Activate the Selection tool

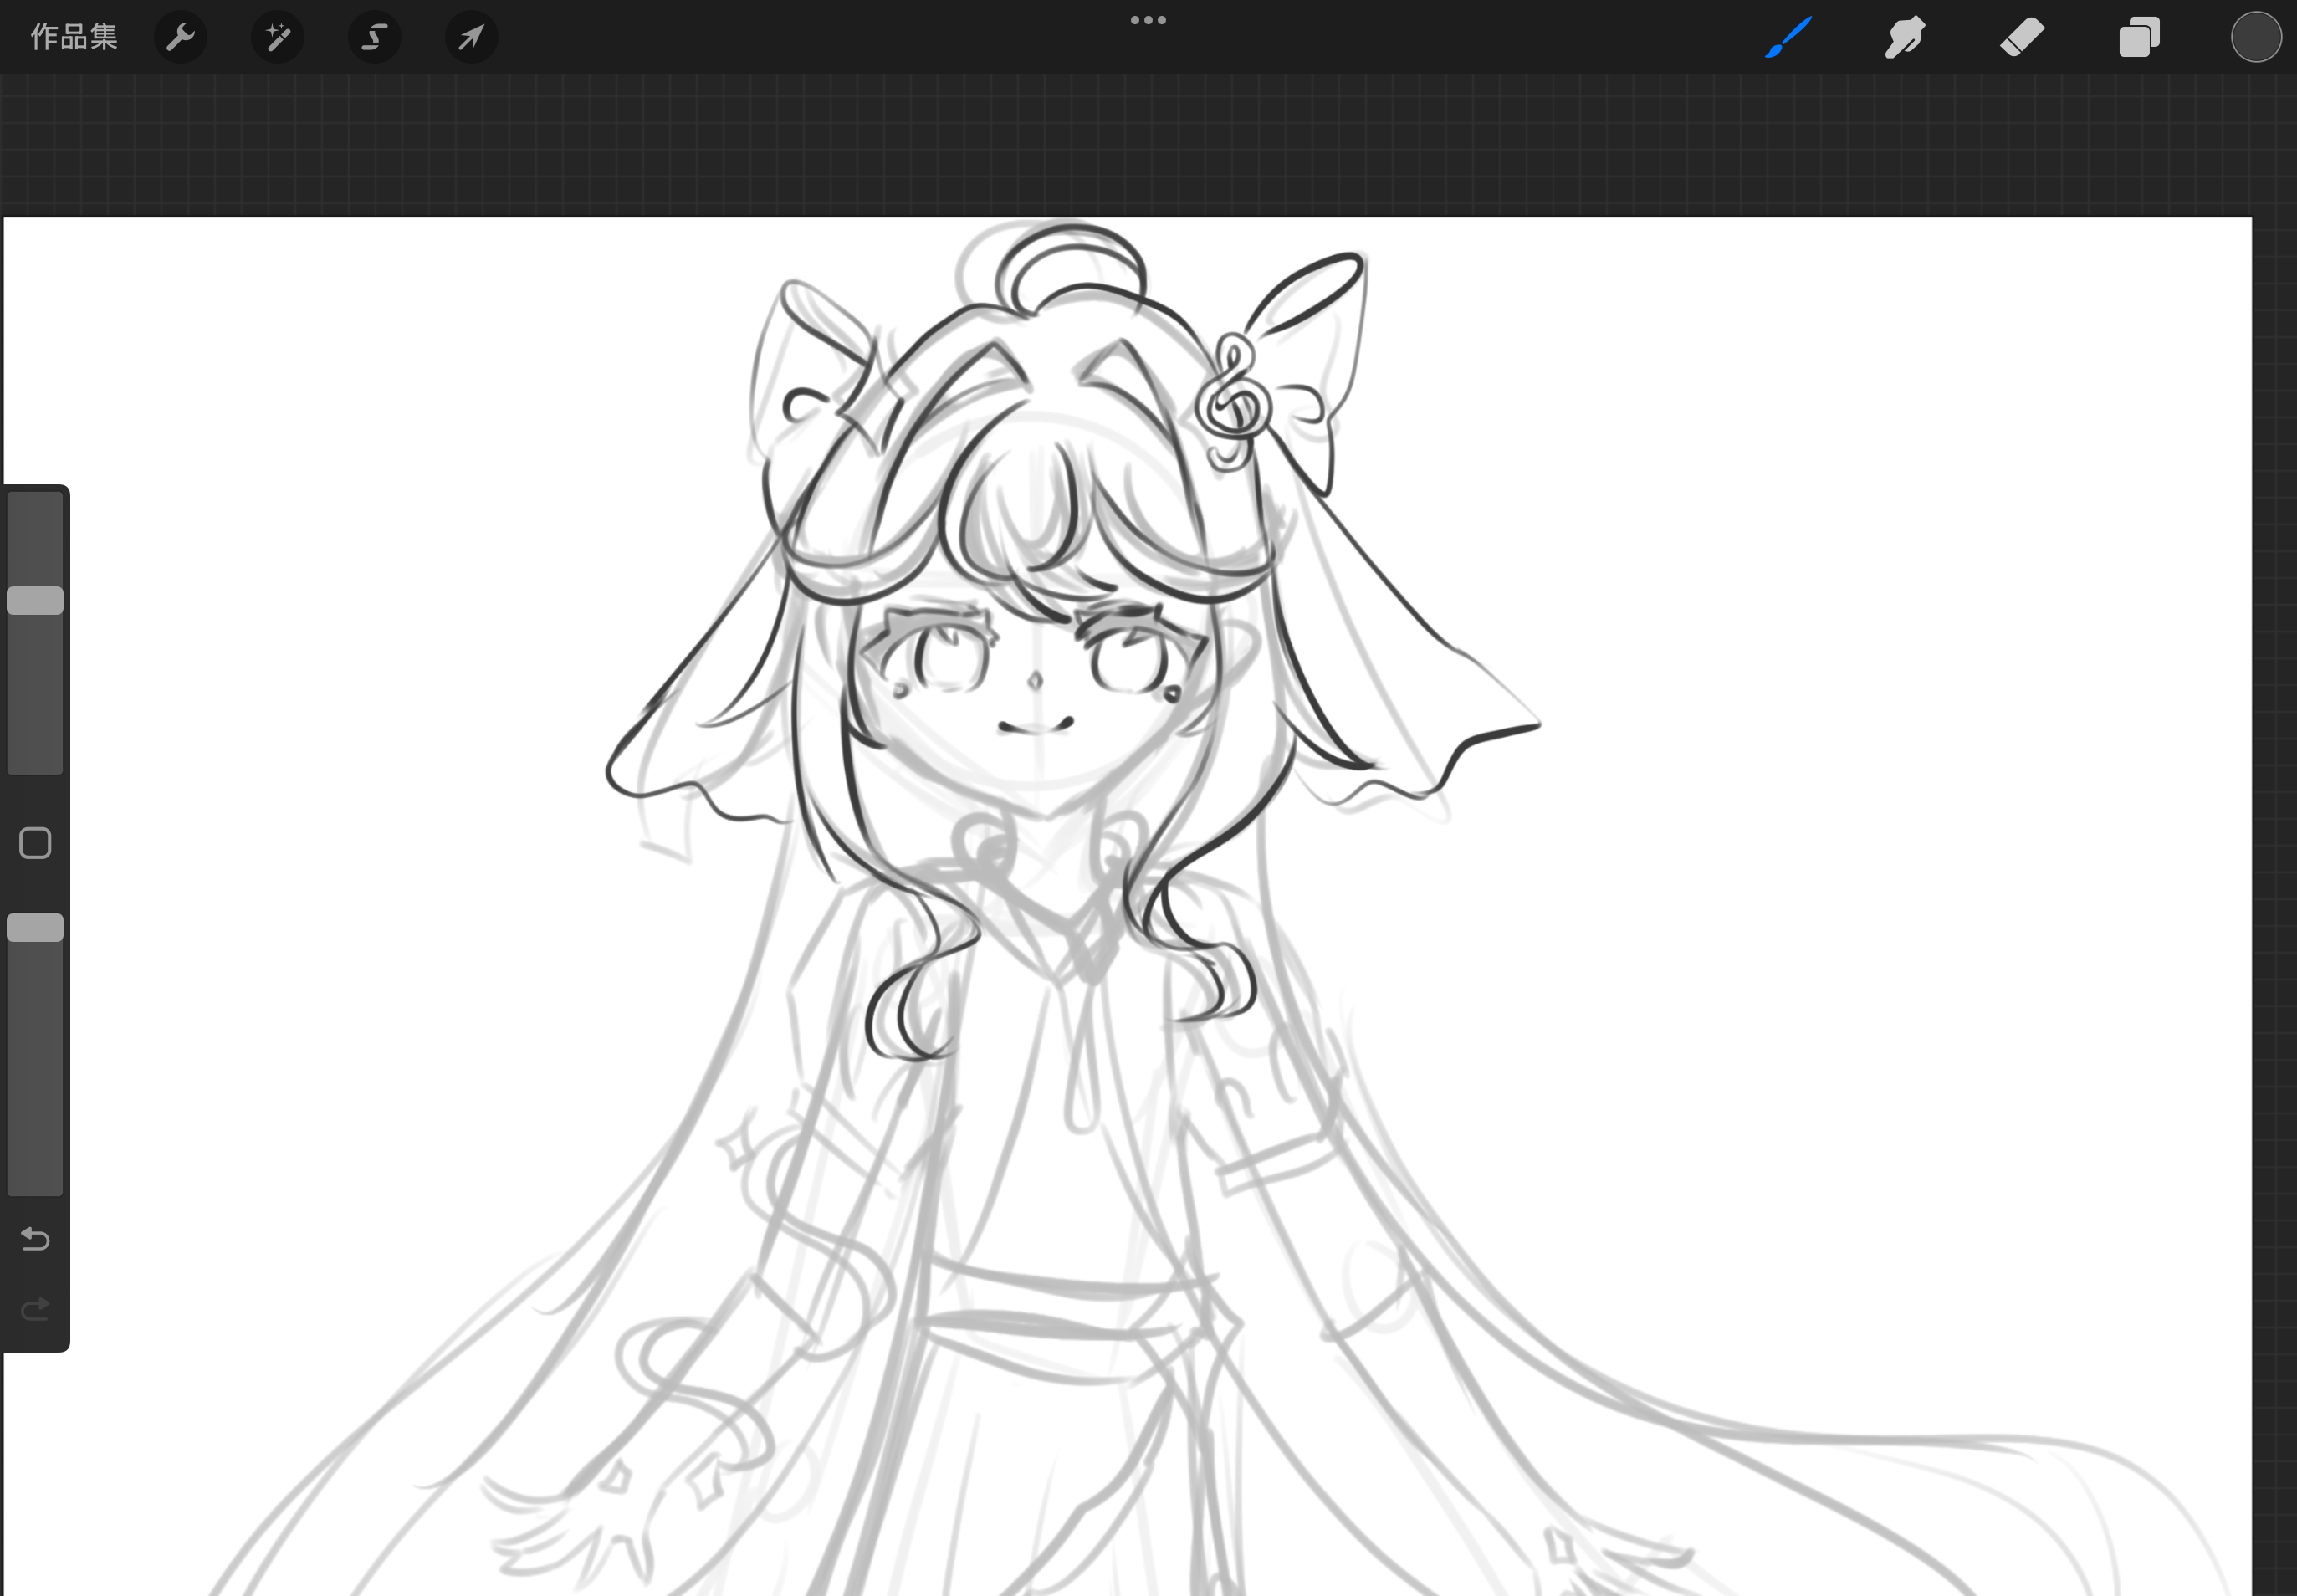point(374,37)
